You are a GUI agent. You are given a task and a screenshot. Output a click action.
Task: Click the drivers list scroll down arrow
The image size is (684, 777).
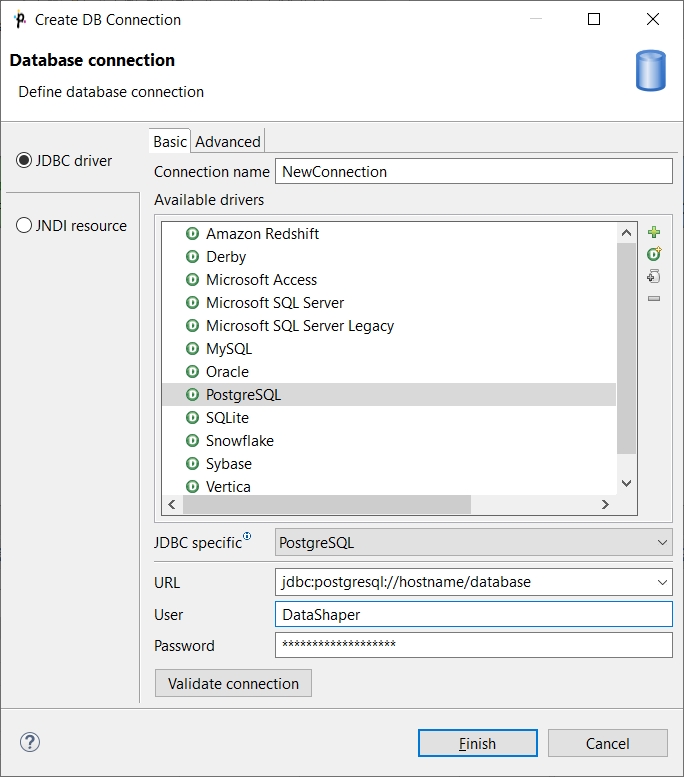(x=627, y=483)
